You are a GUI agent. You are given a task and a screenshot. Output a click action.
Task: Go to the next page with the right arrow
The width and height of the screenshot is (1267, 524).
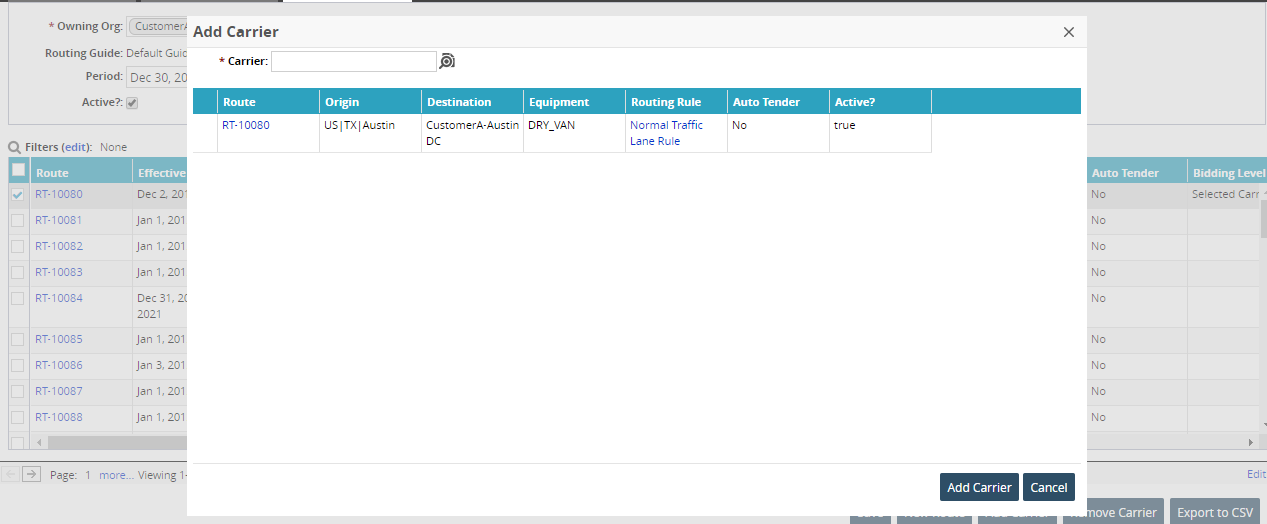point(32,475)
